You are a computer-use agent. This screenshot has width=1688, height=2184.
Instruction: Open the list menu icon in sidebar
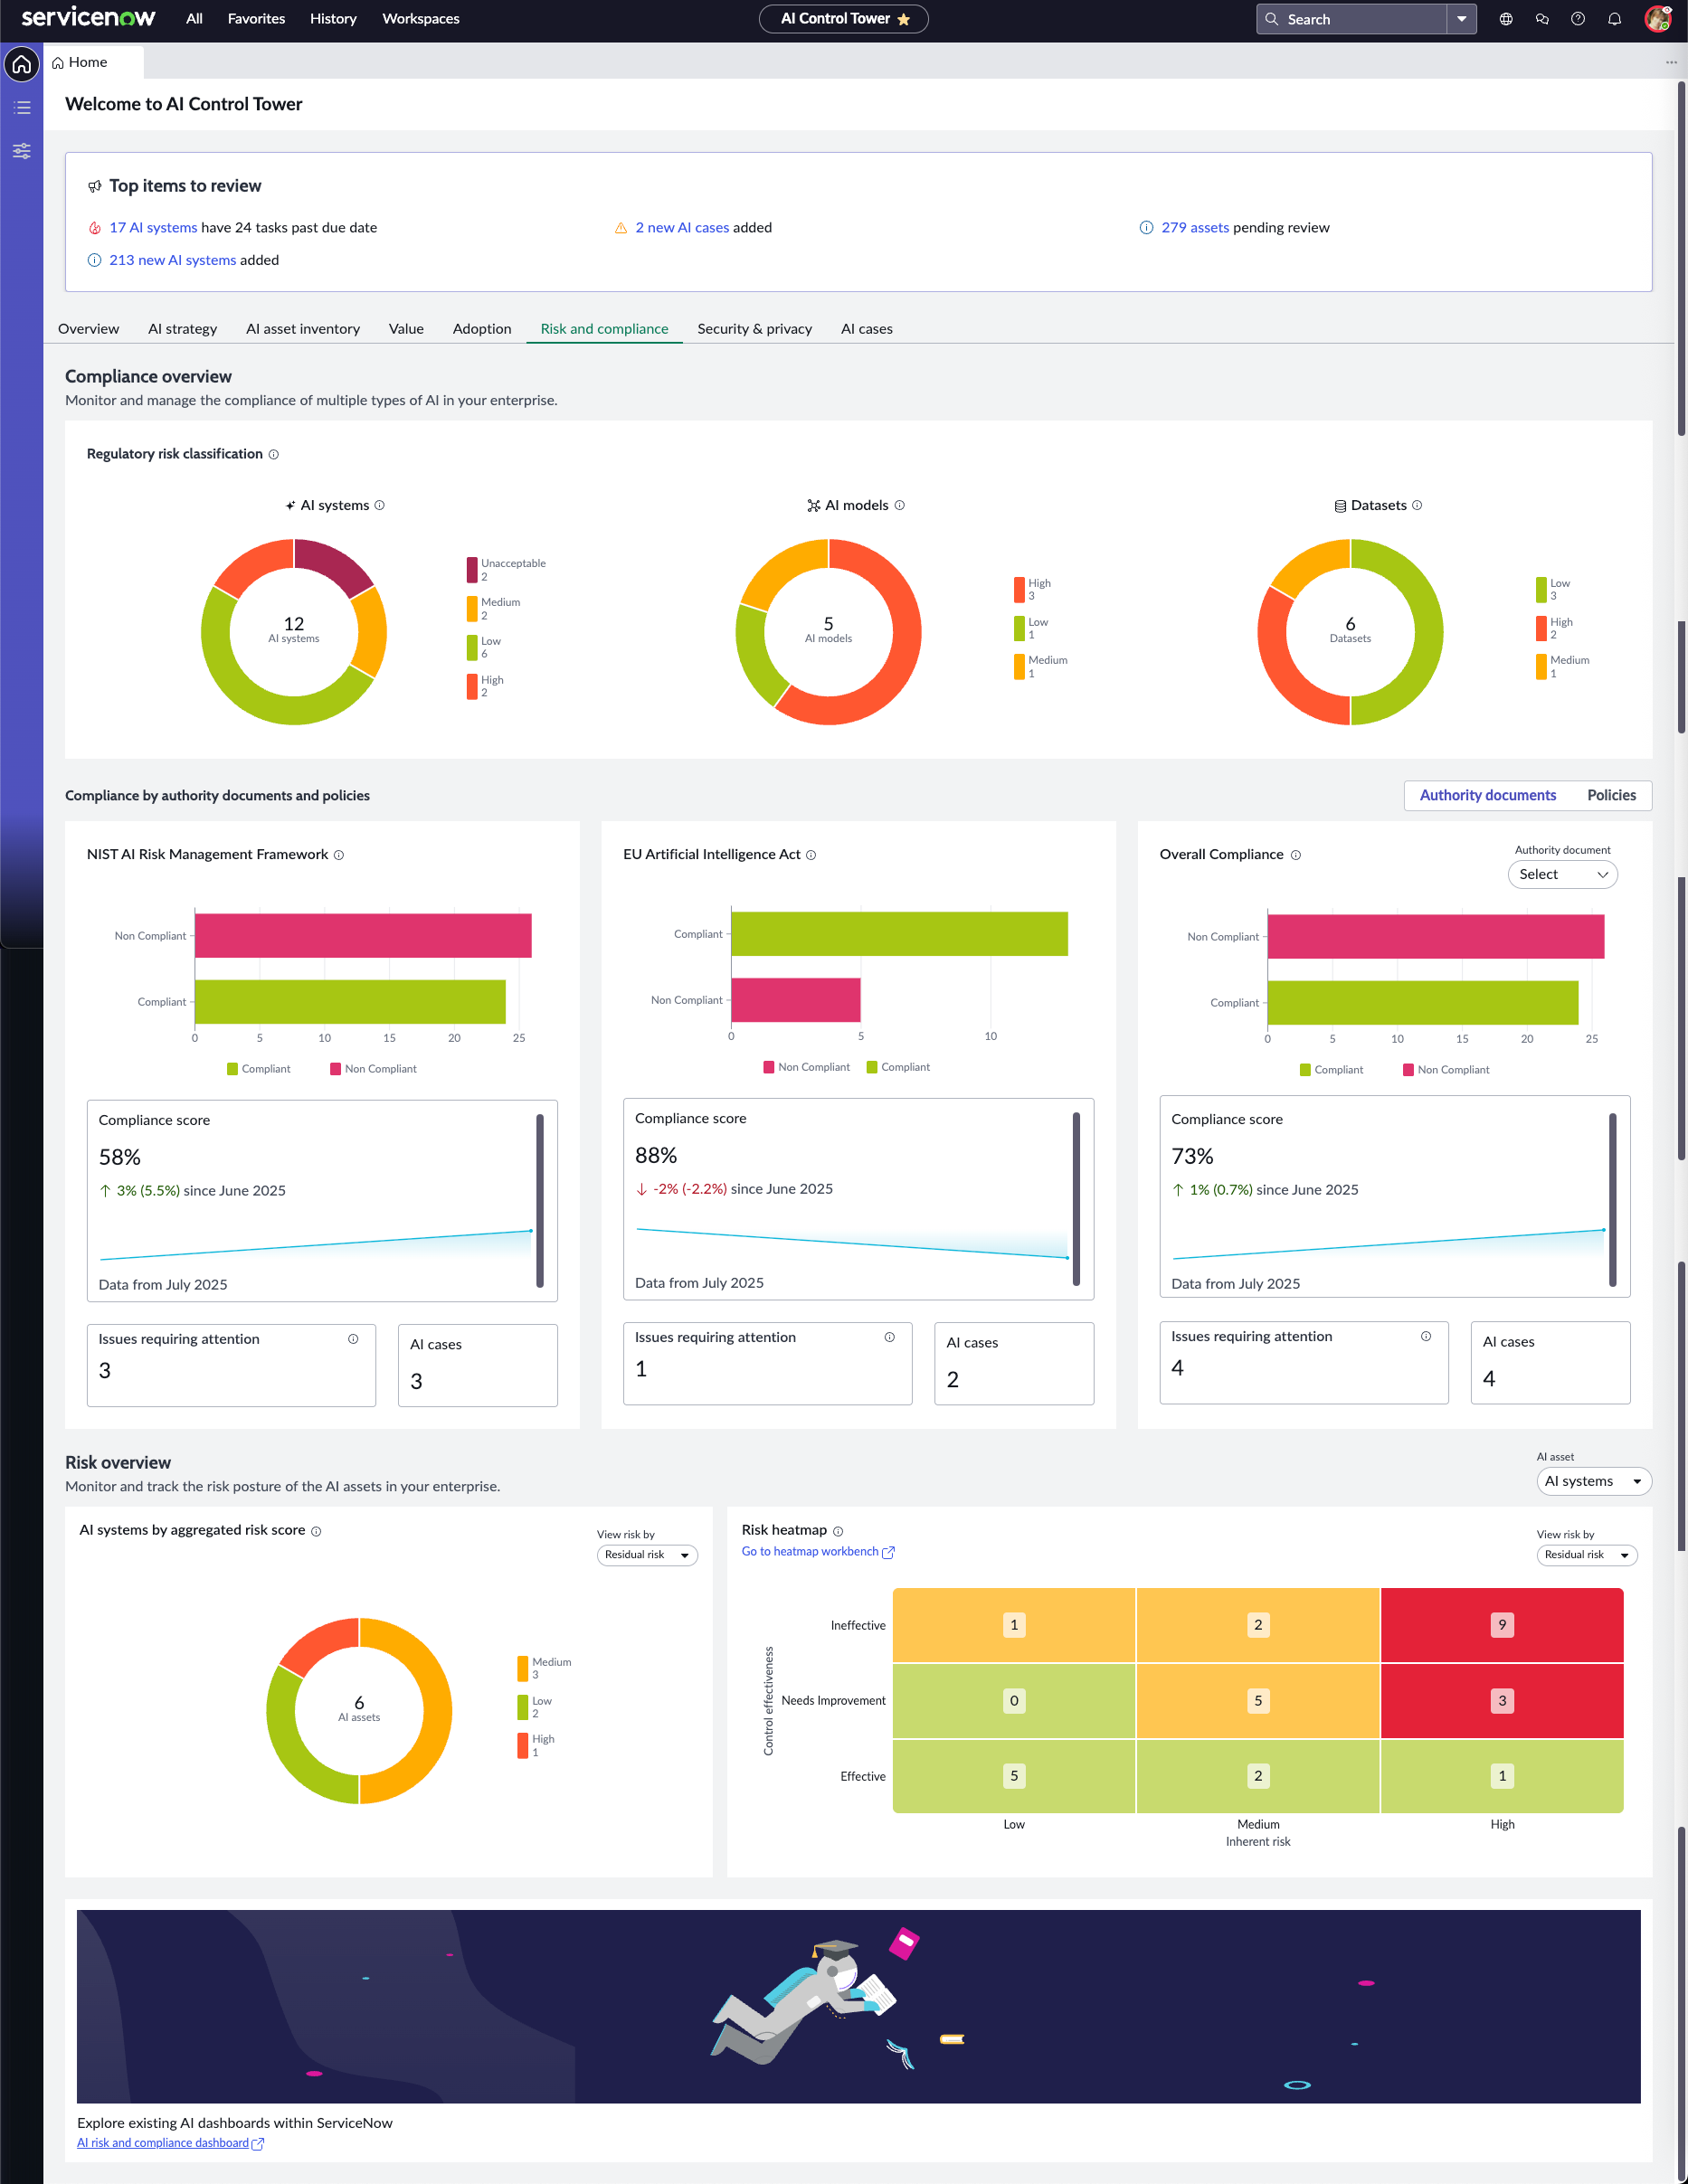coord(21,108)
